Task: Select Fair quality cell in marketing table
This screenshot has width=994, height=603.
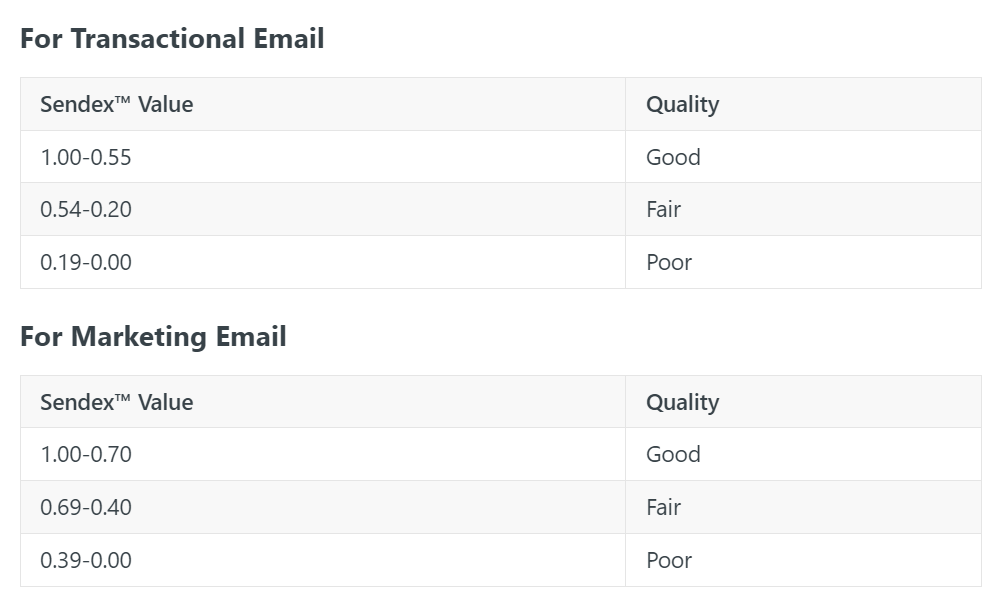Action: coord(803,507)
